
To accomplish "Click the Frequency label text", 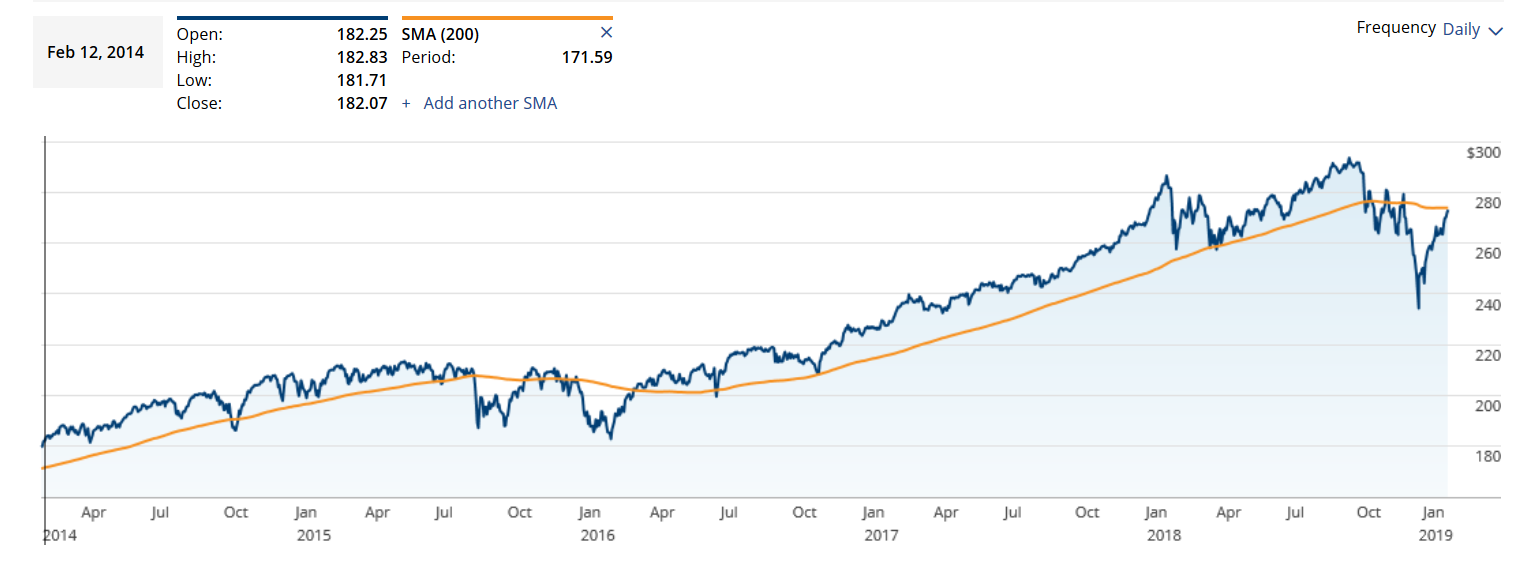I will click(x=1396, y=28).
